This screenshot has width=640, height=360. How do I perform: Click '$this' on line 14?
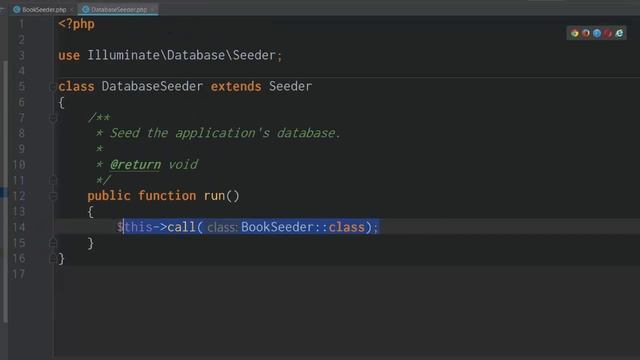pyautogui.click(x=135, y=227)
